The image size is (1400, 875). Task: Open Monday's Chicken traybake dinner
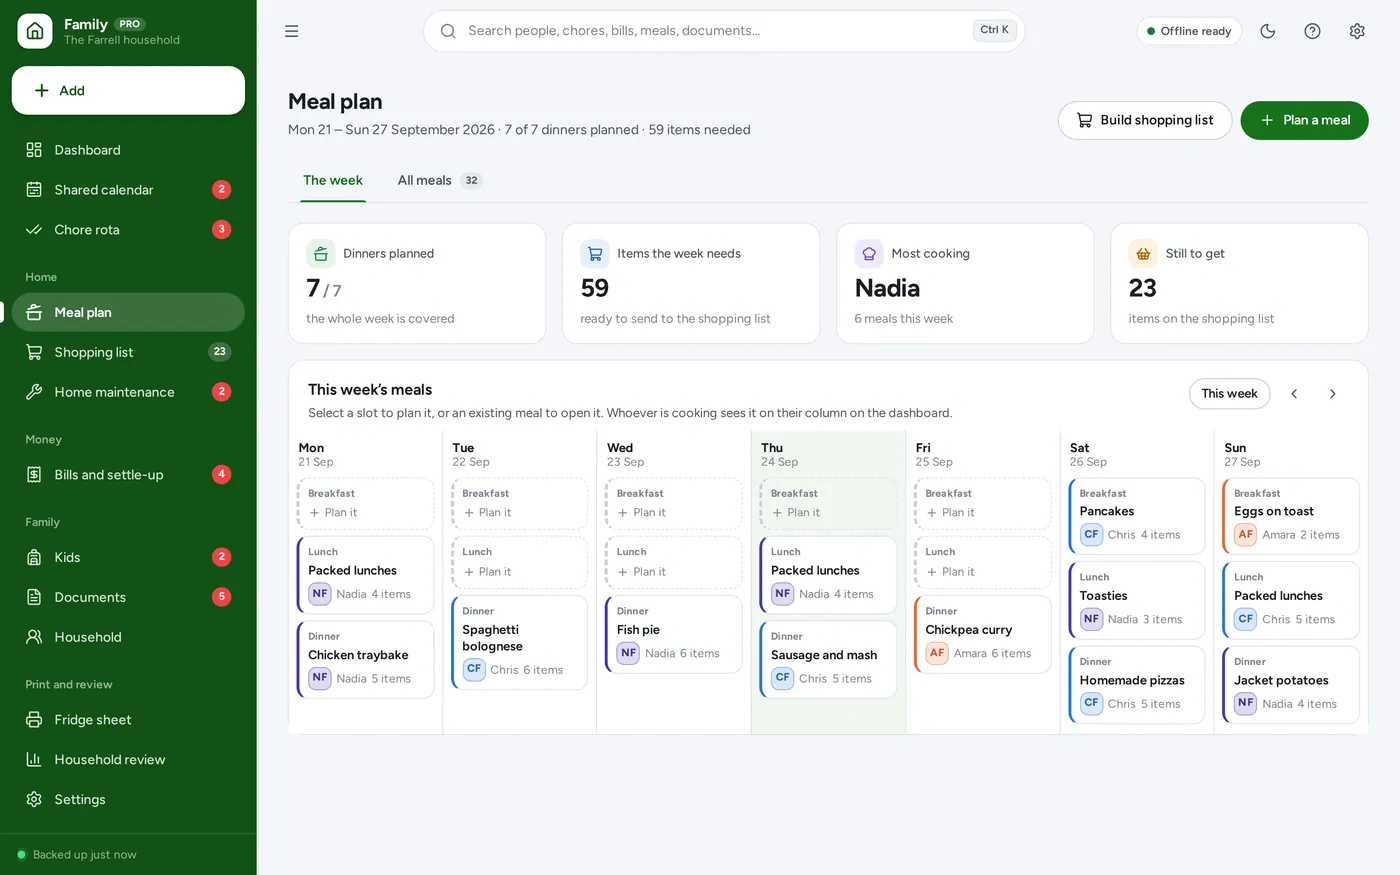coord(366,659)
